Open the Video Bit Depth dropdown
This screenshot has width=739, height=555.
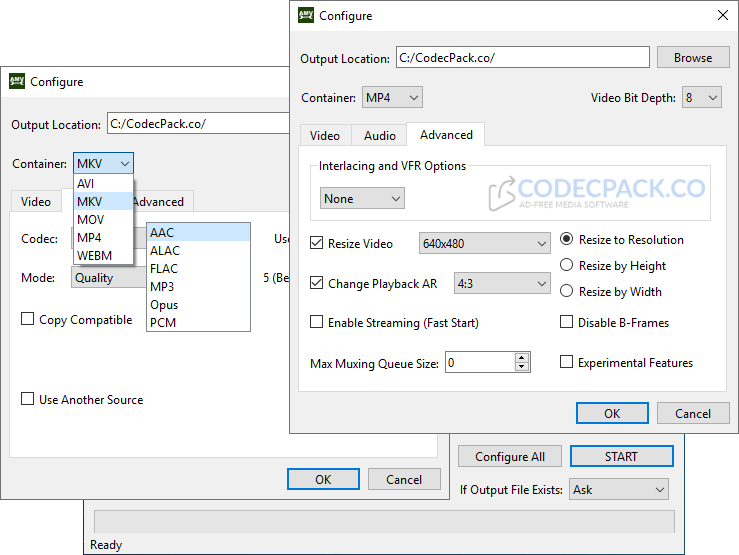click(x=701, y=98)
